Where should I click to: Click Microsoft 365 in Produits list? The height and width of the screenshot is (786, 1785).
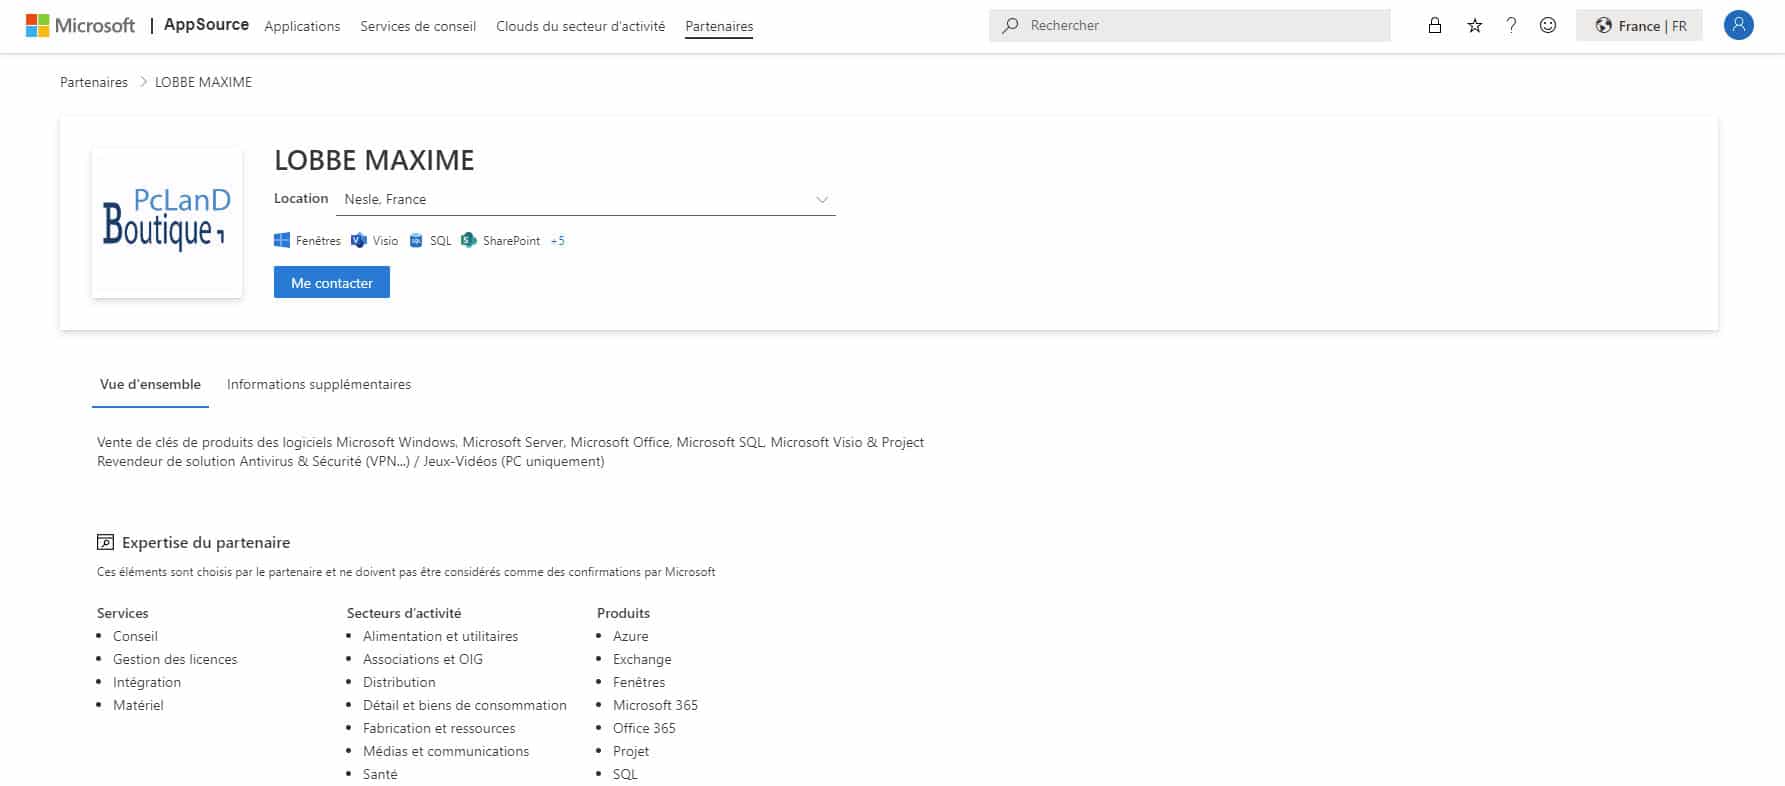click(655, 705)
